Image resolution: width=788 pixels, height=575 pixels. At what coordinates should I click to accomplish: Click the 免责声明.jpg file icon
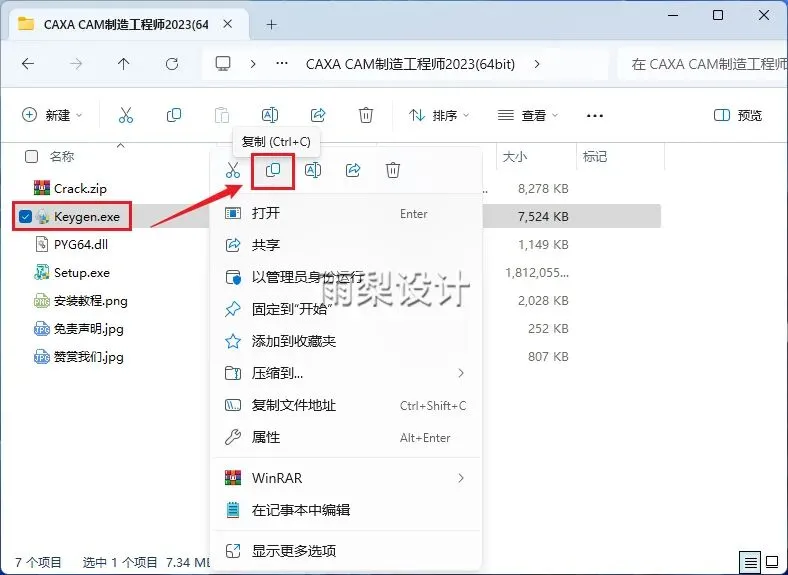click(x=41, y=329)
